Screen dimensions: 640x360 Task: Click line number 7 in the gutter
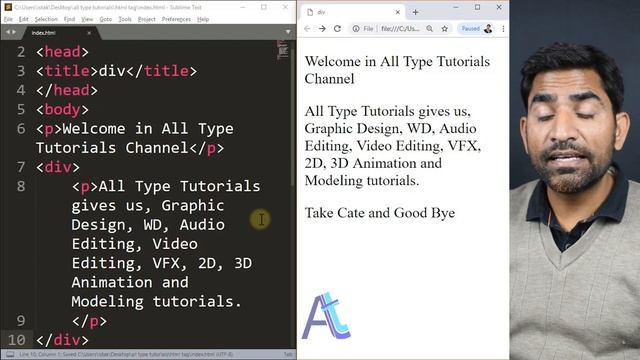tap(21, 167)
